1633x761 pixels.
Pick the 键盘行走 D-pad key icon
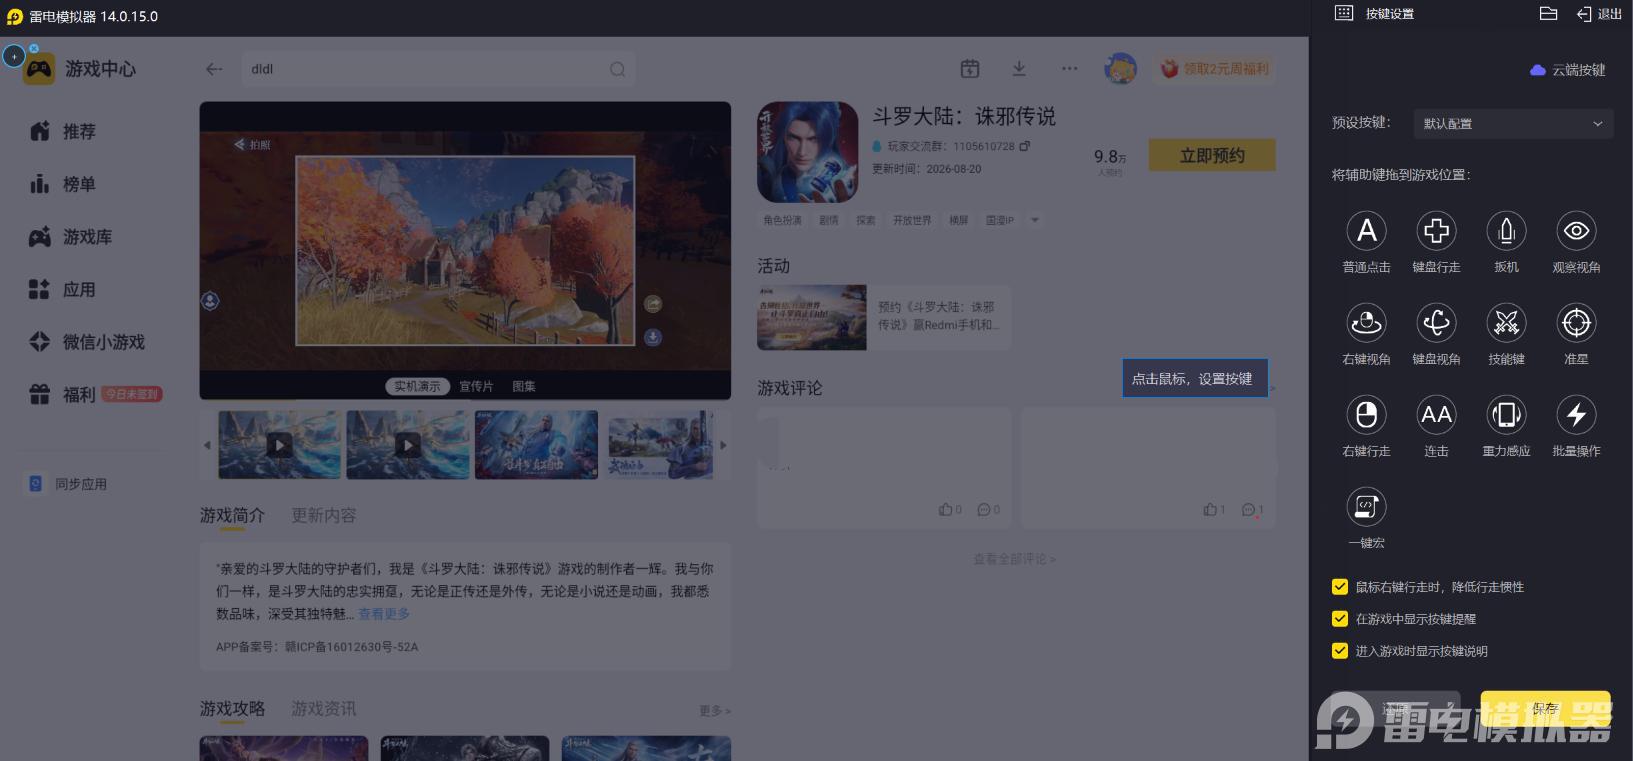click(1436, 231)
